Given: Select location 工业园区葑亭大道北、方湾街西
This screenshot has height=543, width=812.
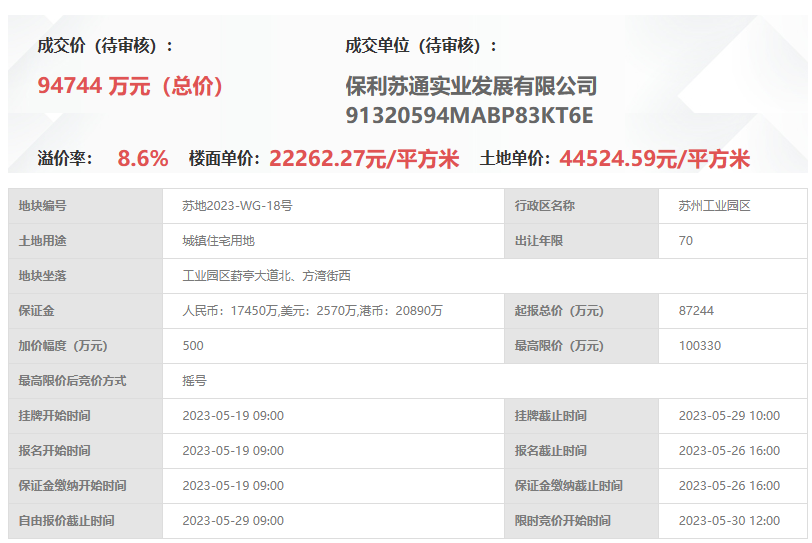Looking at the screenshot, I should [266, 276].
